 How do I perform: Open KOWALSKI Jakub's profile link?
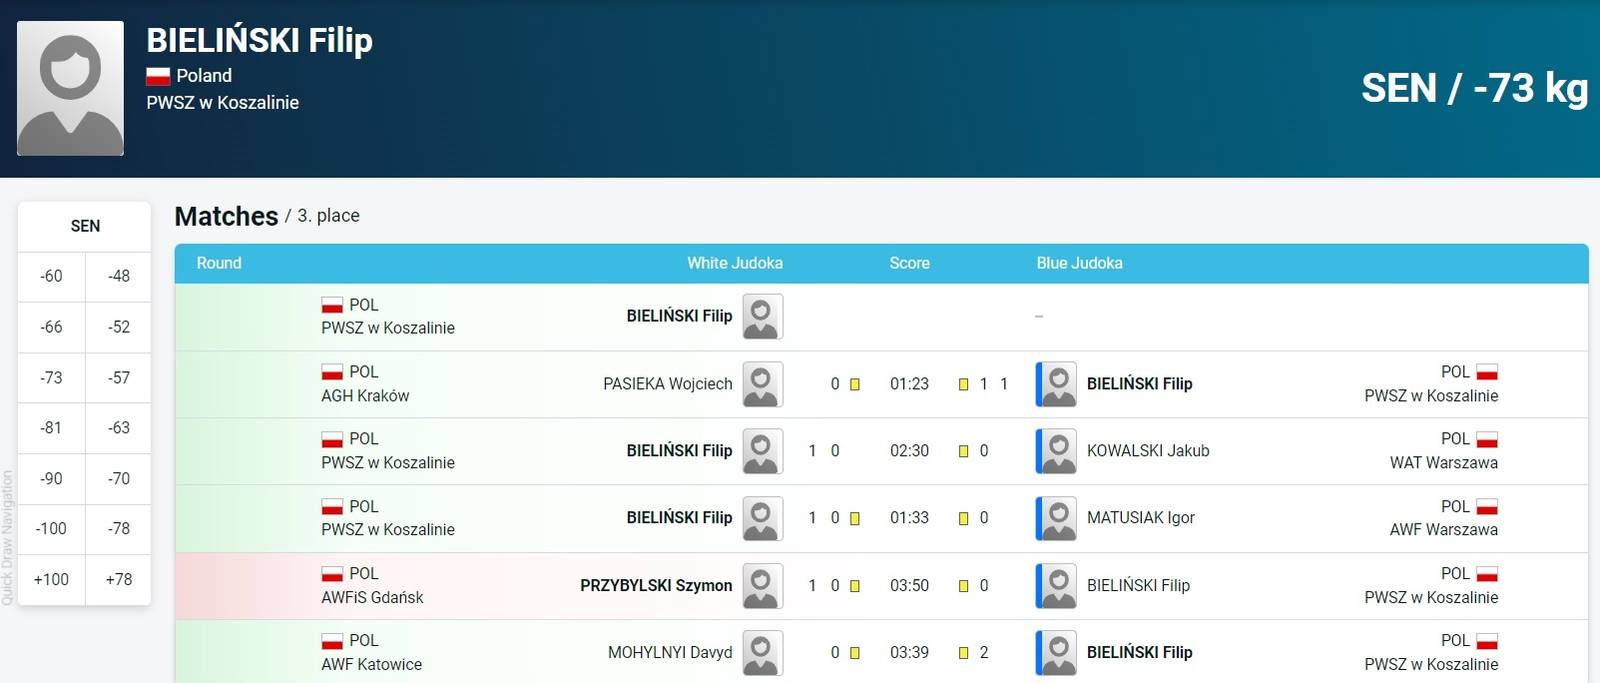(1147, 451)
